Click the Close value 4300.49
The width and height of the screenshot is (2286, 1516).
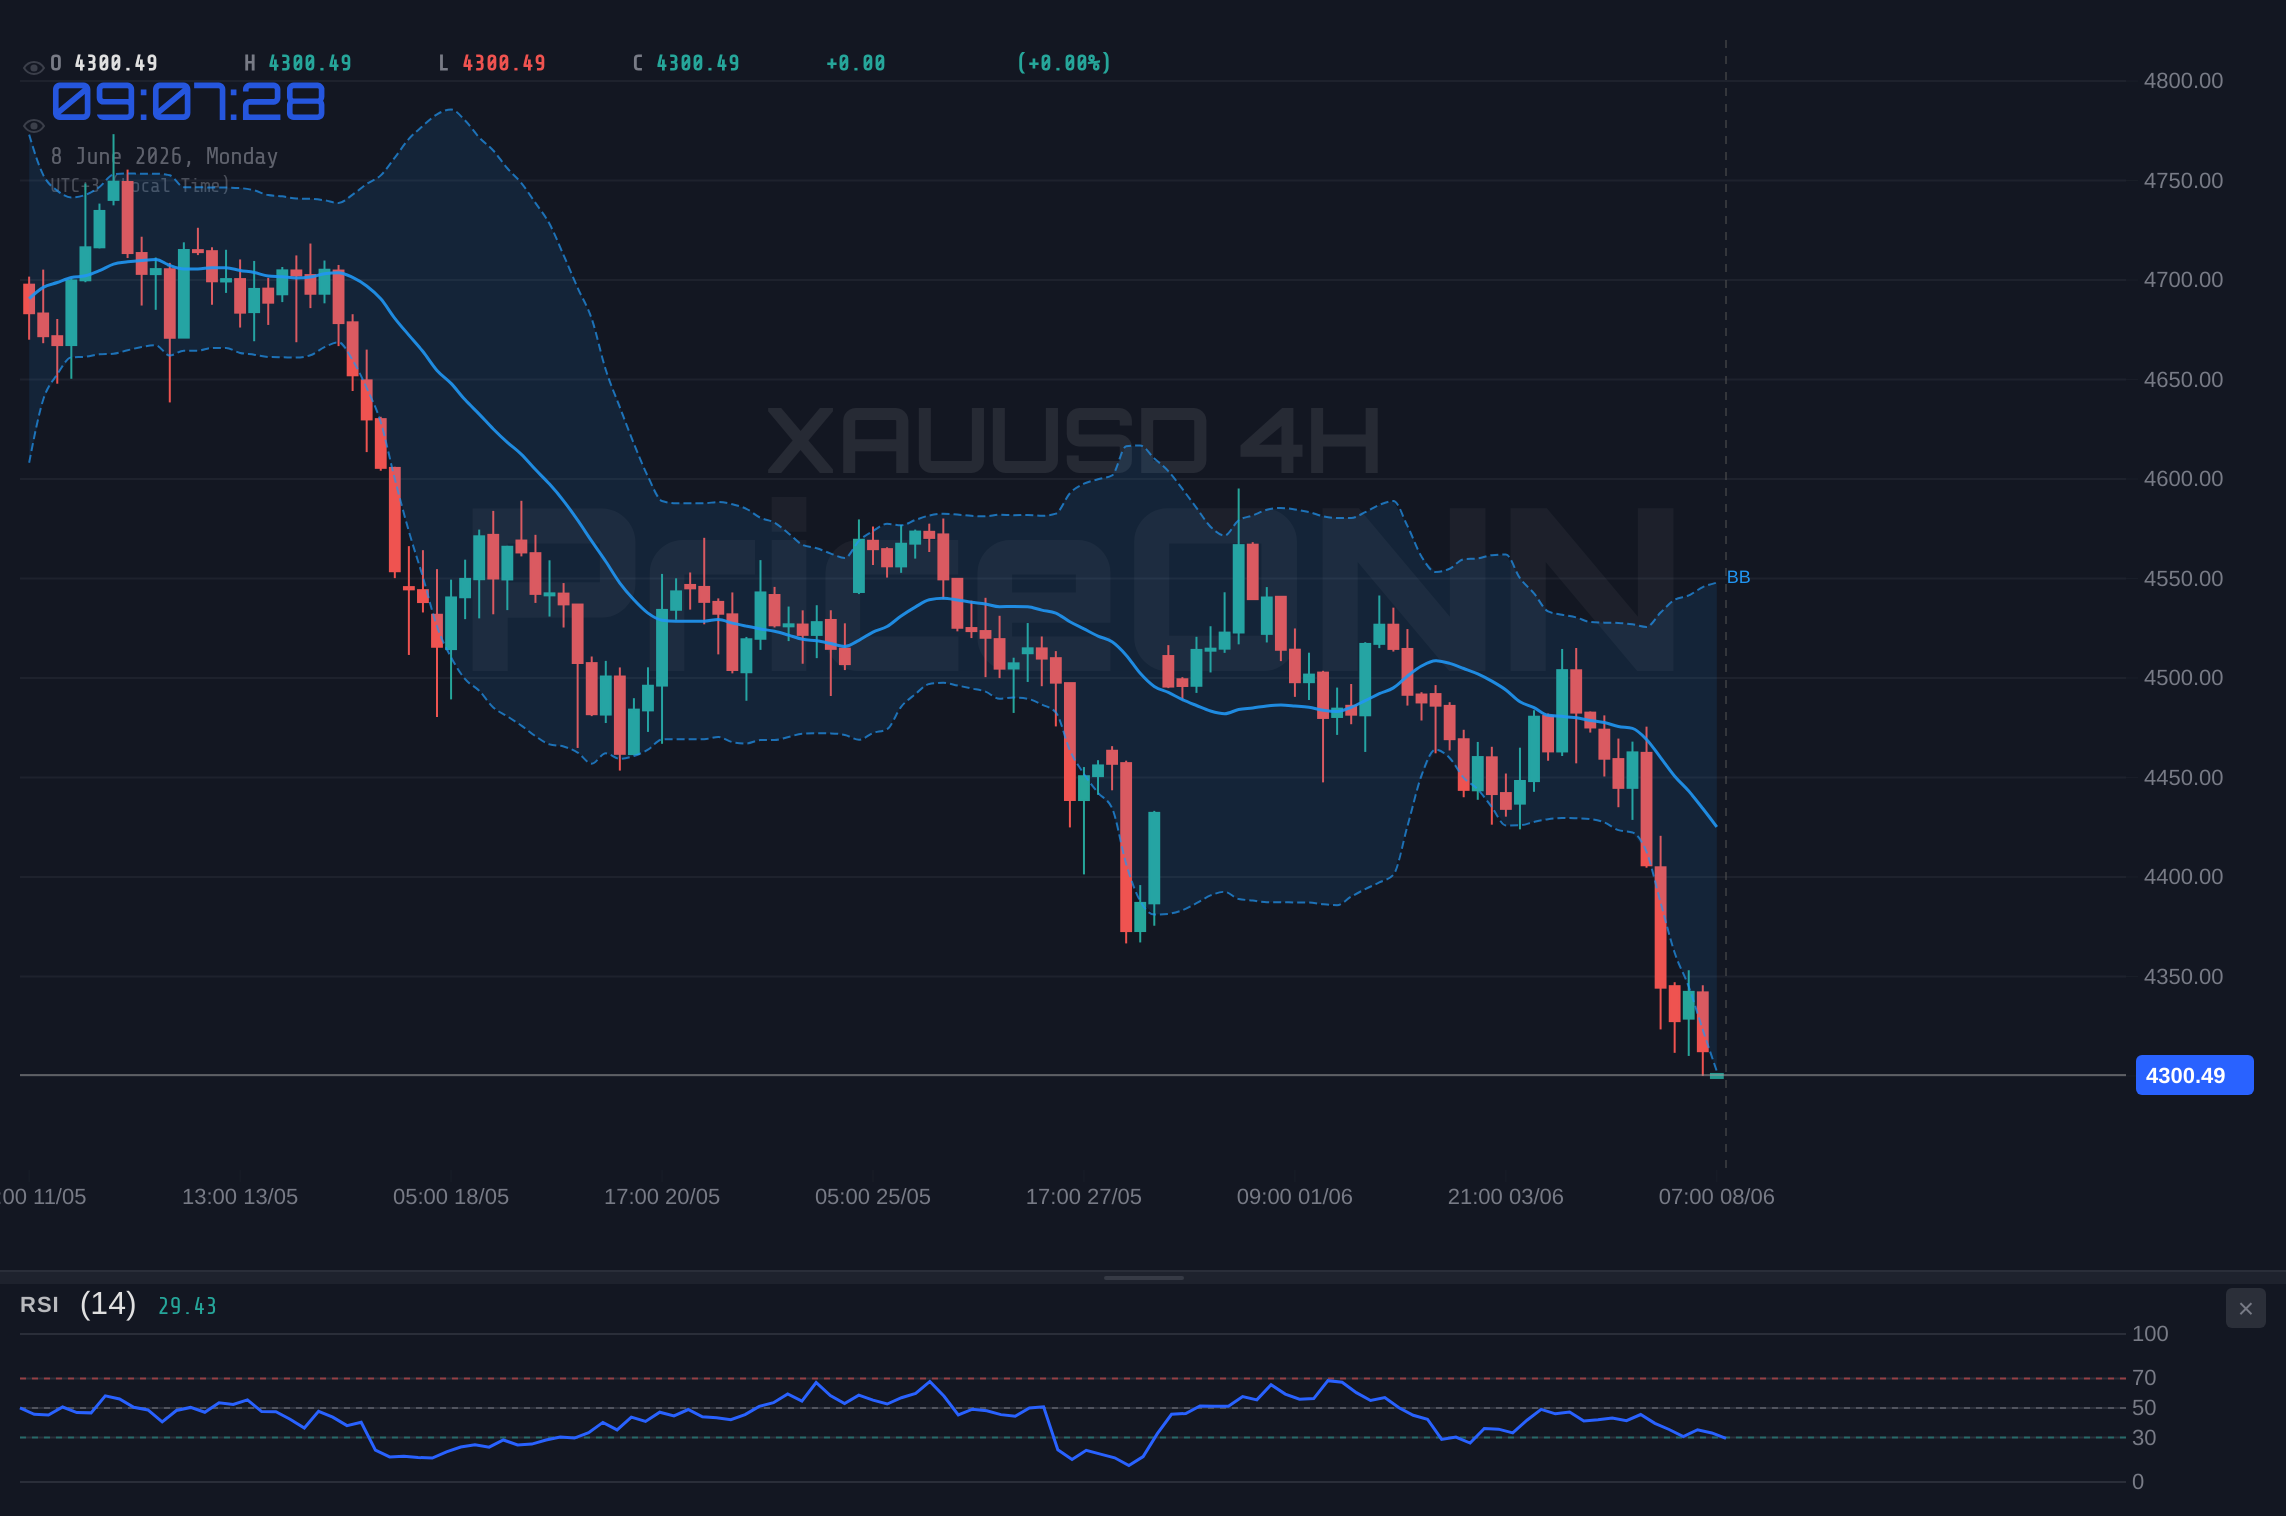pyautogui.click(x=698, y=63)
